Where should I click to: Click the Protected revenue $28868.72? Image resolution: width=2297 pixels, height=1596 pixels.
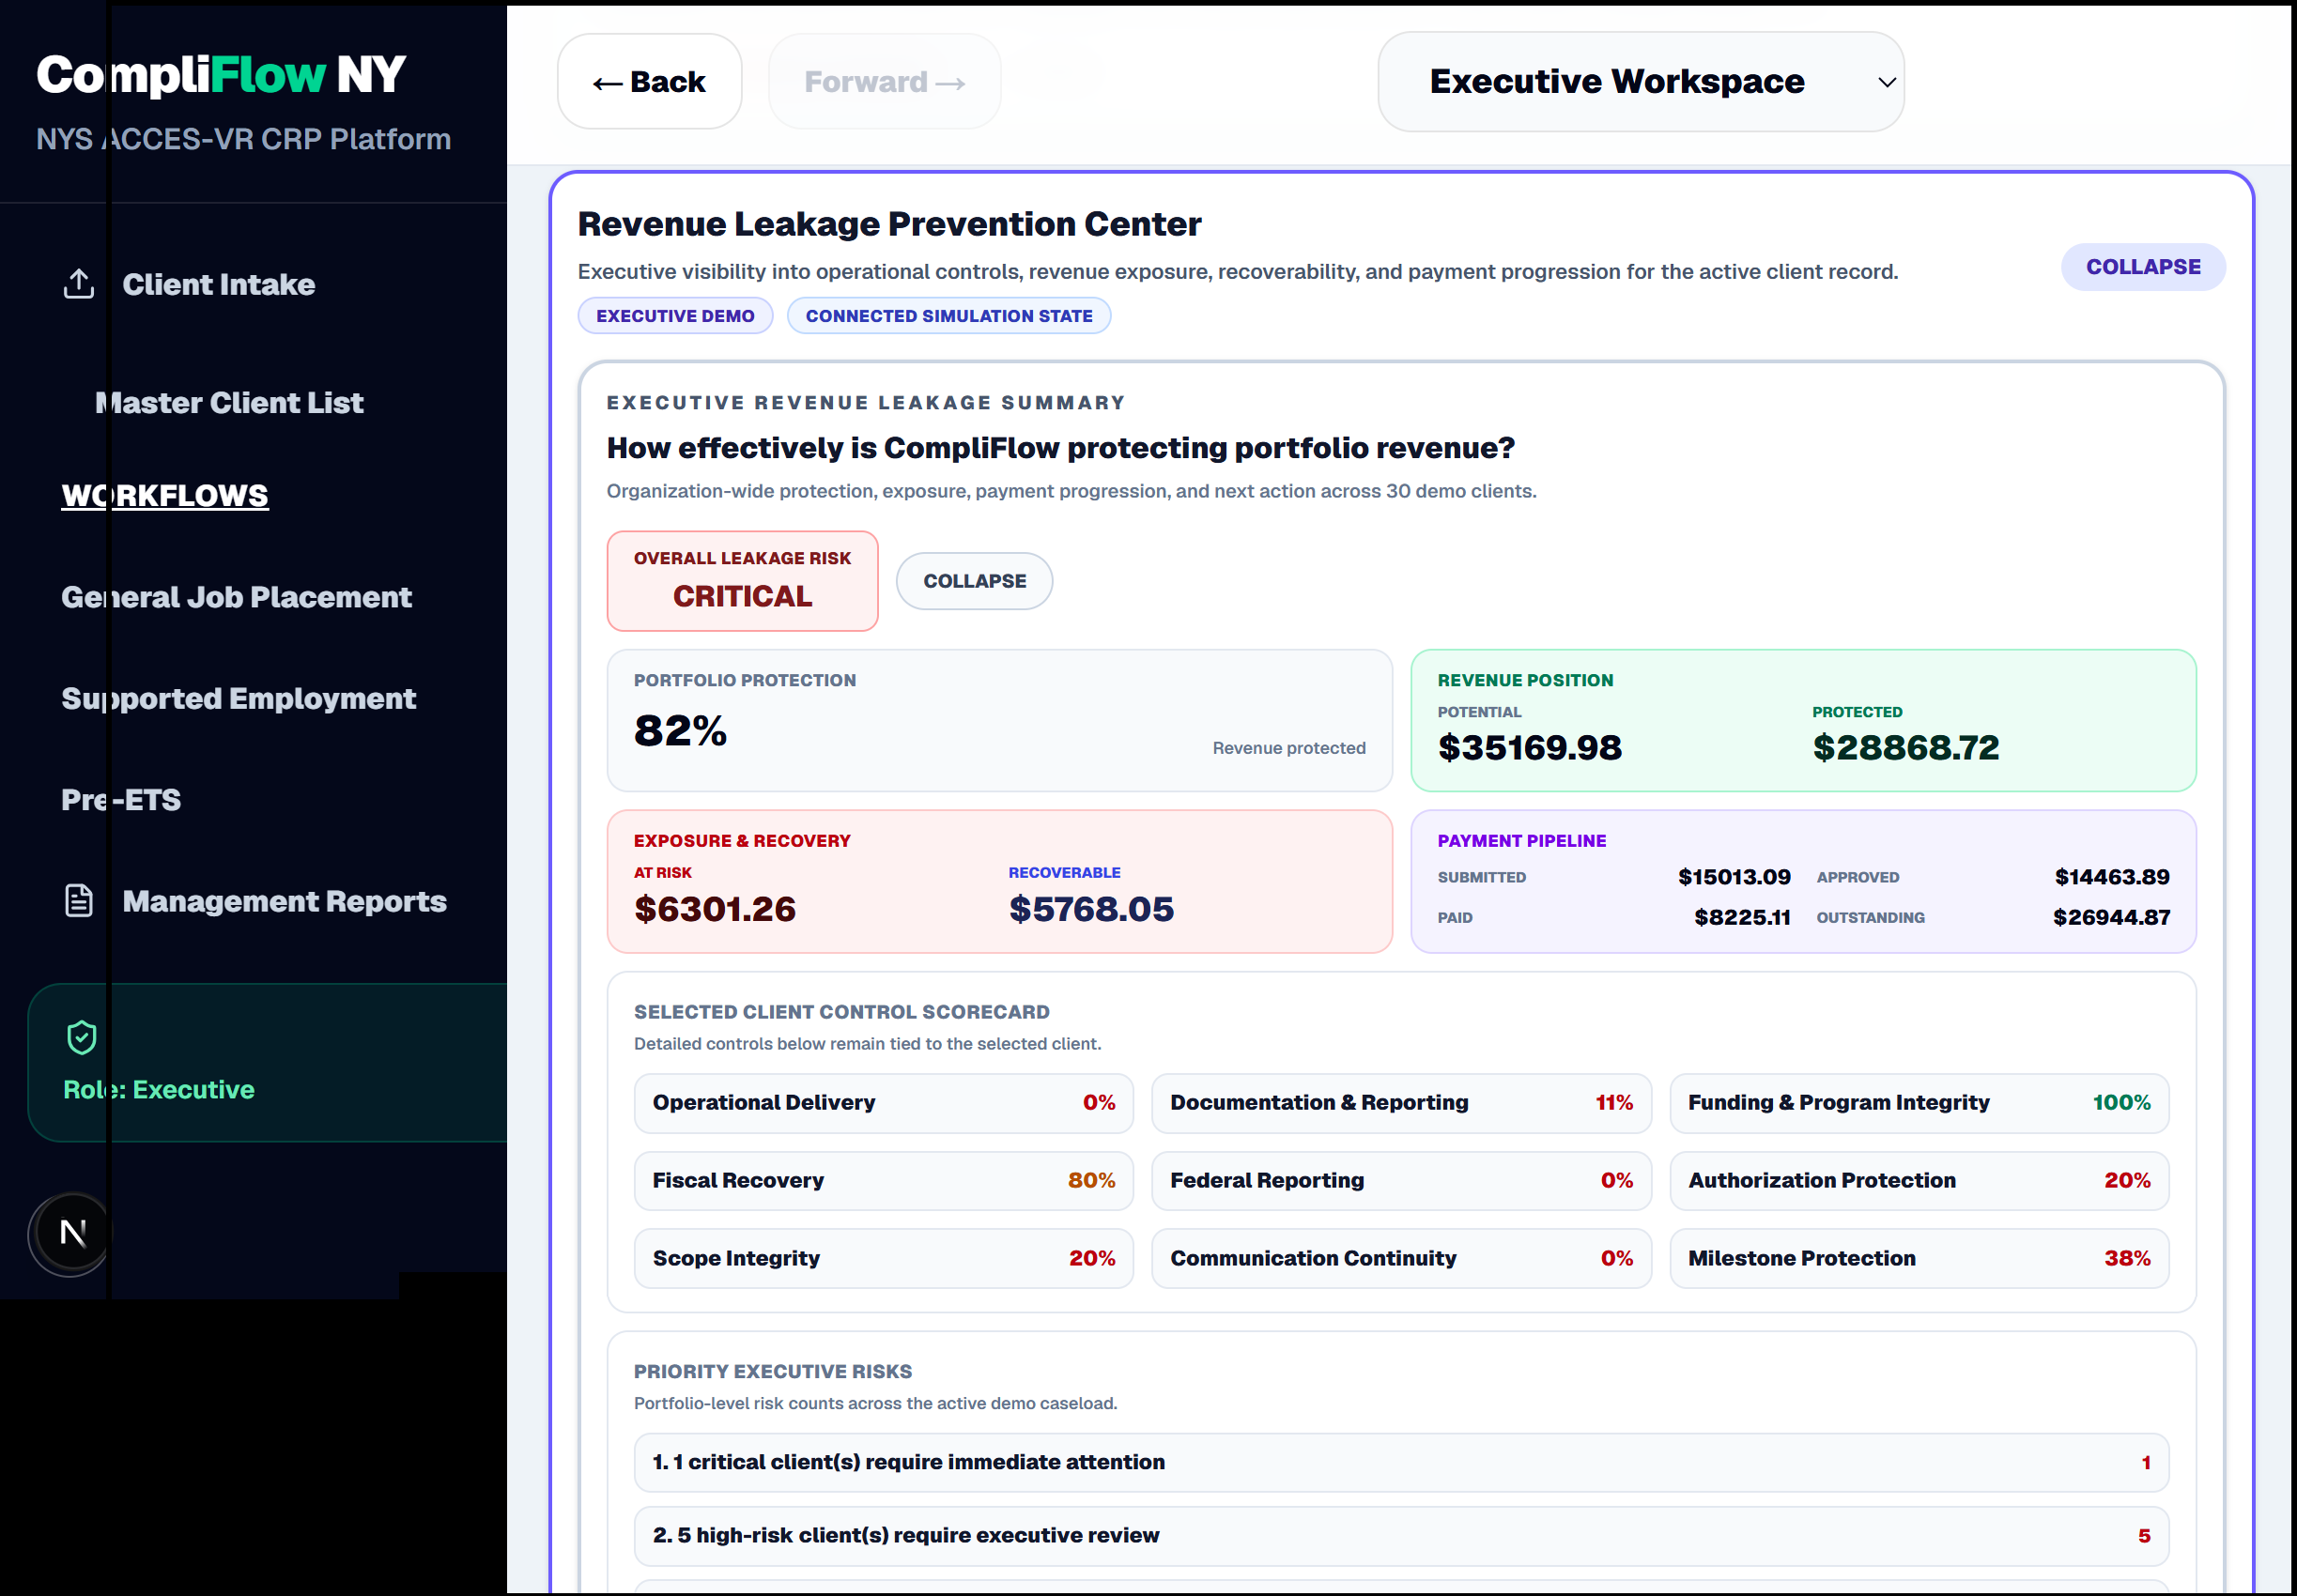point(1906,747)
